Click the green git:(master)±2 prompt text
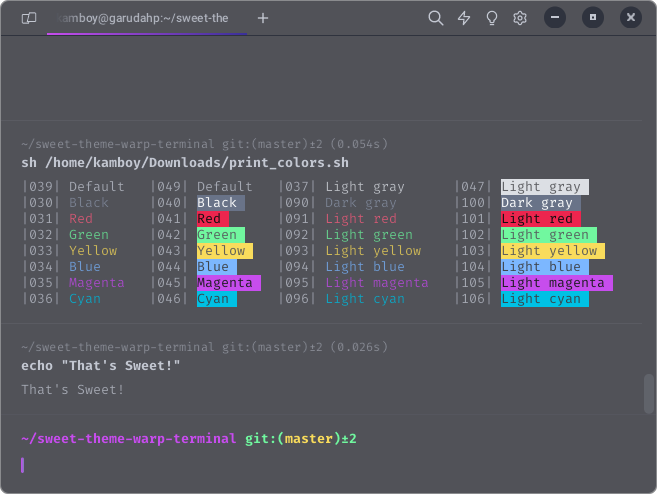The image size is (657, 494). [301, 439]
